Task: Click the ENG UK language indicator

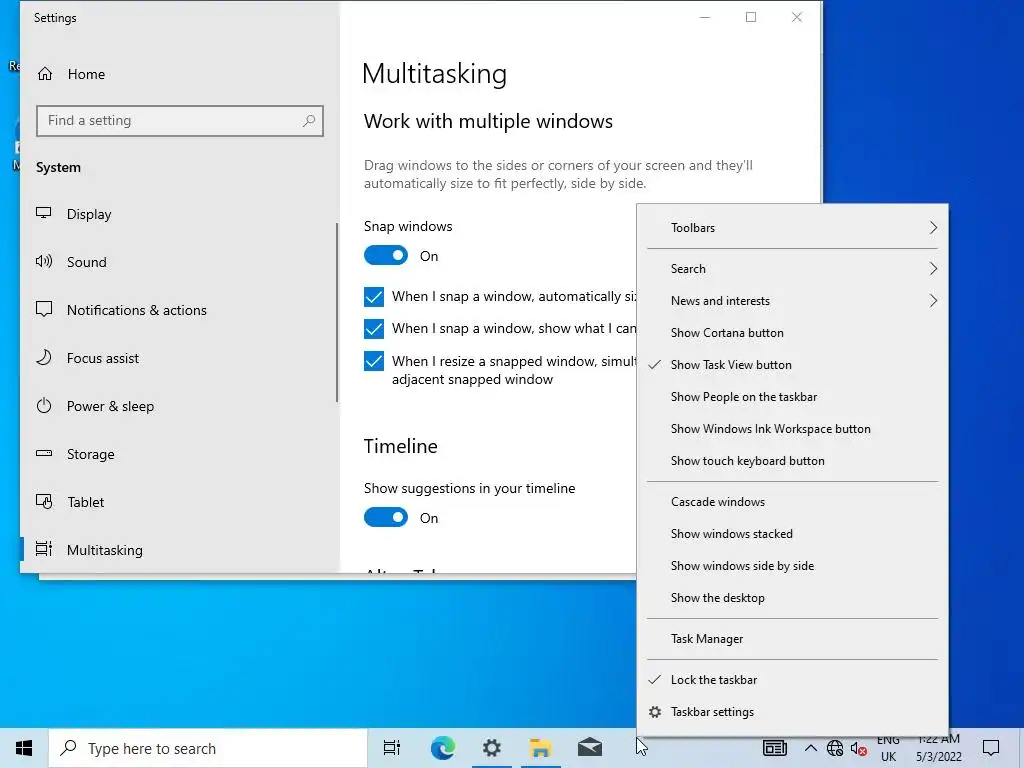Action: click(888, 748)
